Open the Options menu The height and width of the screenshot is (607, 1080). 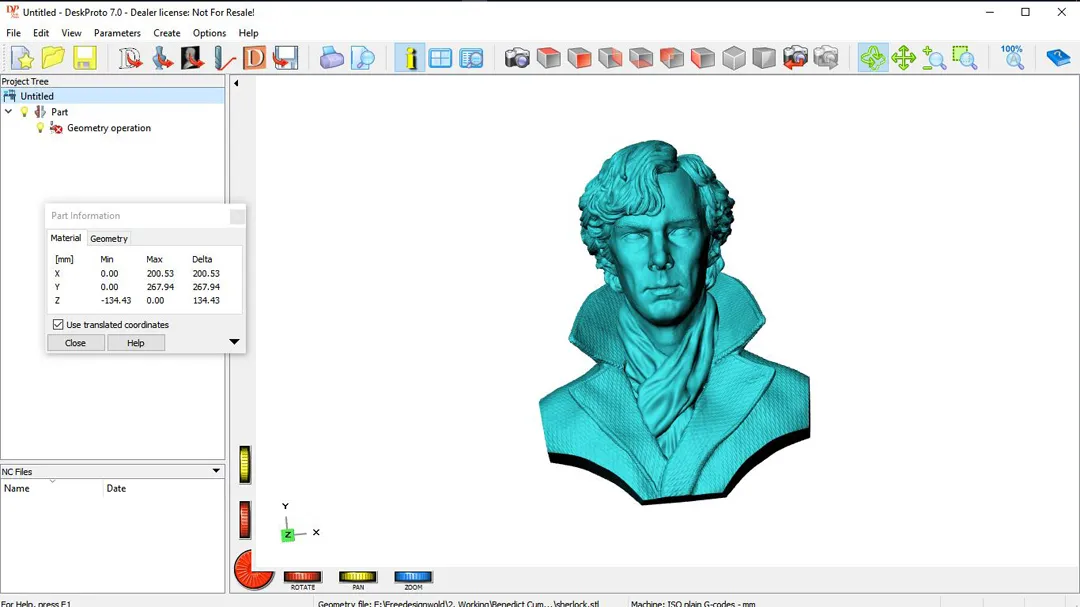tap(209, 33)
